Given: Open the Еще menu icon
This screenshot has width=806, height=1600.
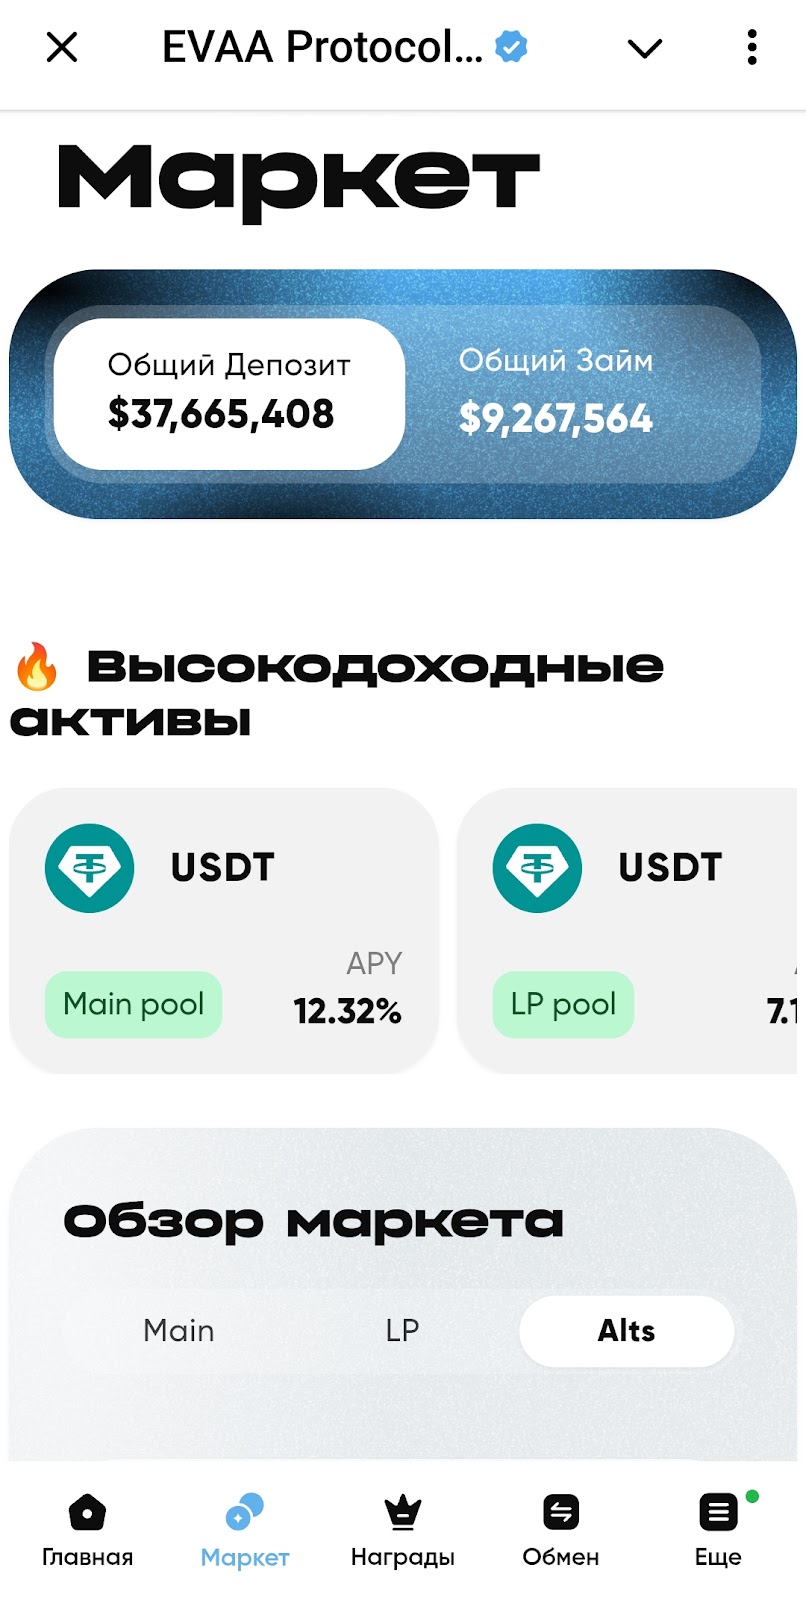Looking at the screenshot, I should tap(718, 1513).
